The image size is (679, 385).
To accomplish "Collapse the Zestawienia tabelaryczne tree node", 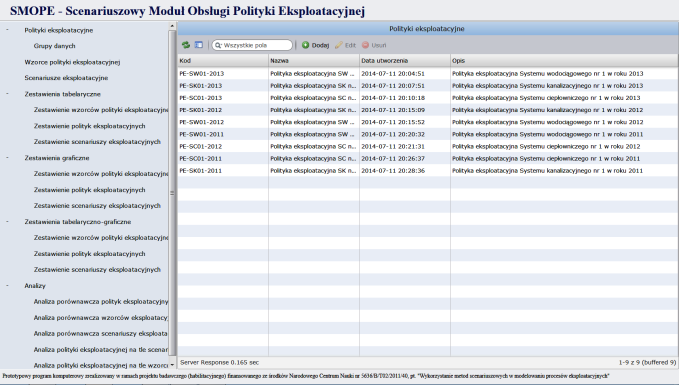I will (x=7, y=94).
